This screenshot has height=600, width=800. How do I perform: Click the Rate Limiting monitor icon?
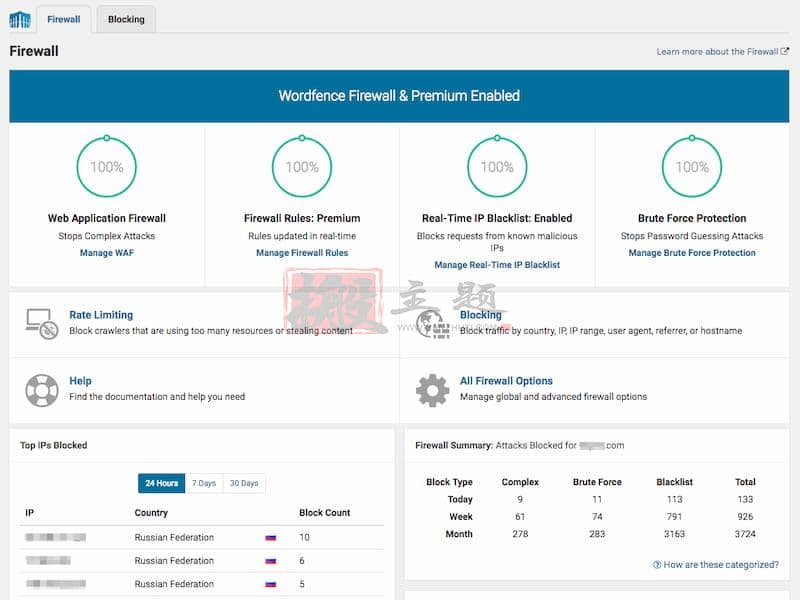(41, 324)
